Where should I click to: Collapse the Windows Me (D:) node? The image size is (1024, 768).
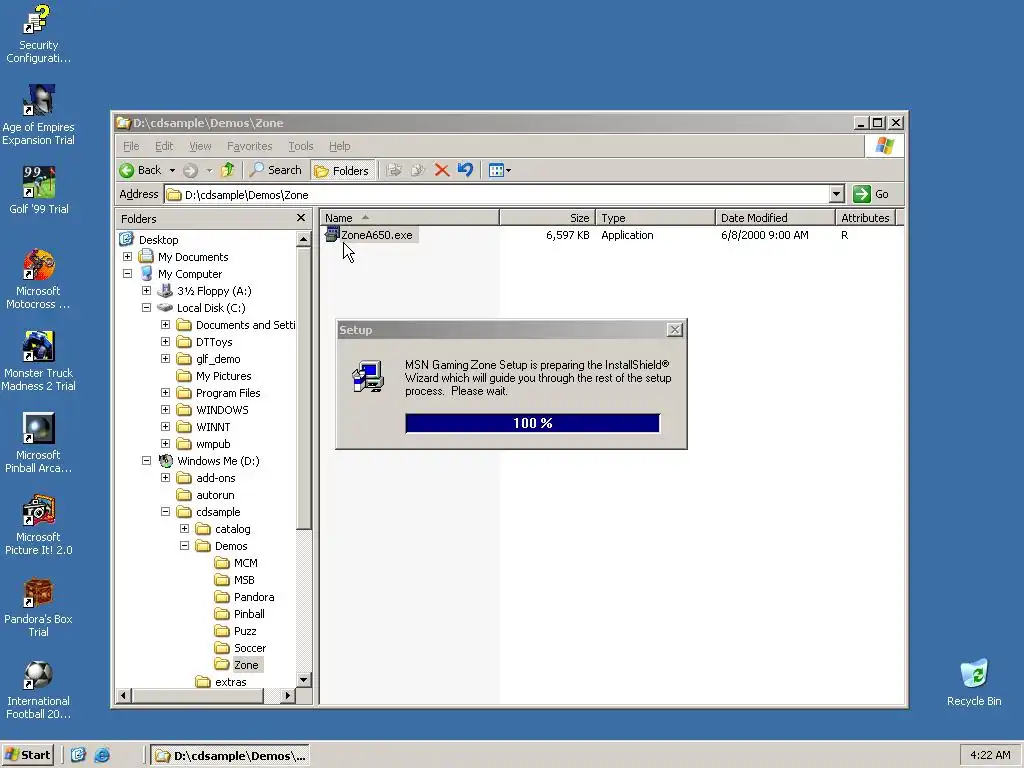(x=147, y=460)
